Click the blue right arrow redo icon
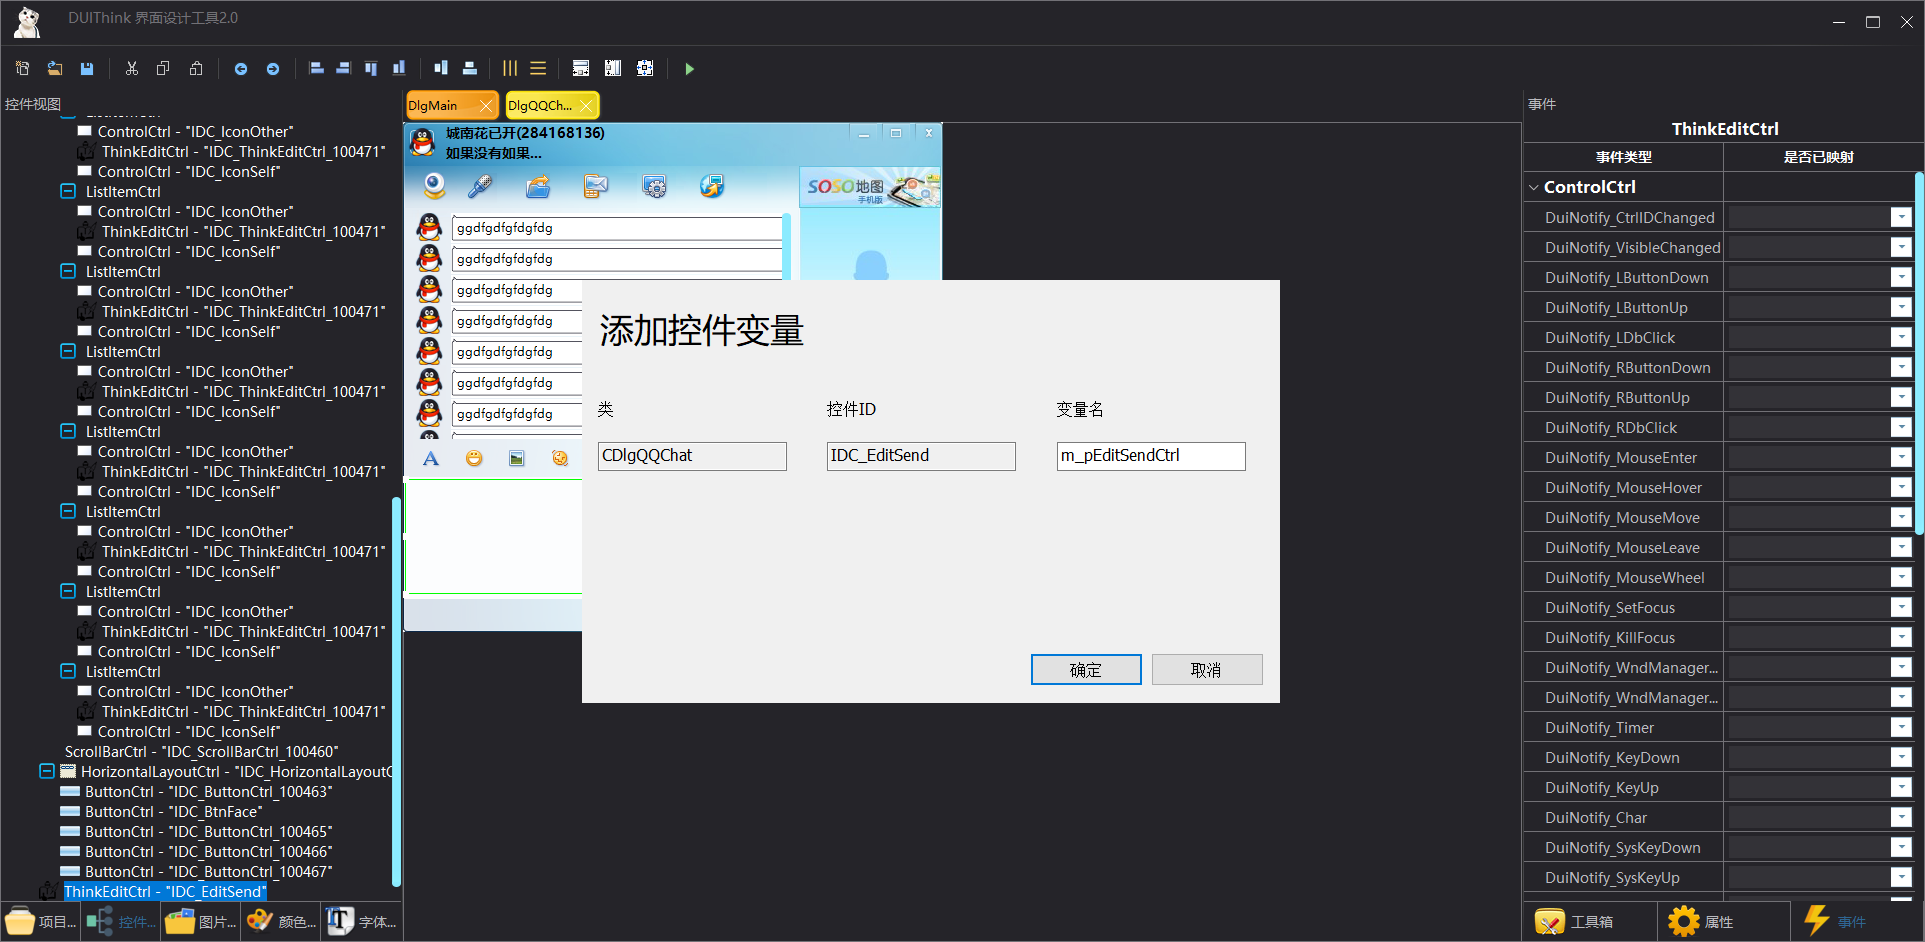Screen dimensions: 1925x942 pos(273,69)
